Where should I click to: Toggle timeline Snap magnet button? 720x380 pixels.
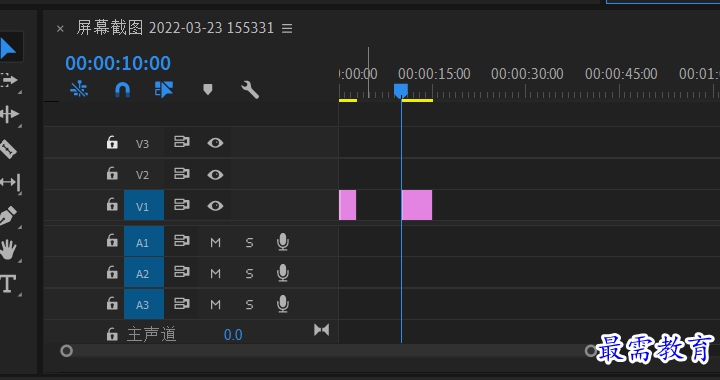[122, 89]
